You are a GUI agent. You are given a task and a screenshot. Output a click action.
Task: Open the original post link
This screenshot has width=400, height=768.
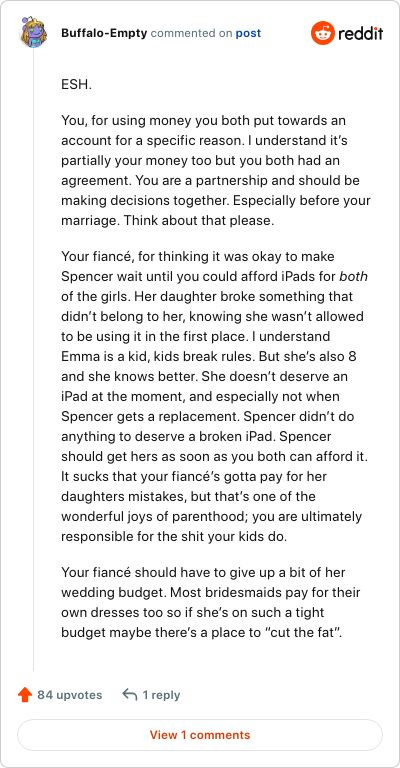248,33
